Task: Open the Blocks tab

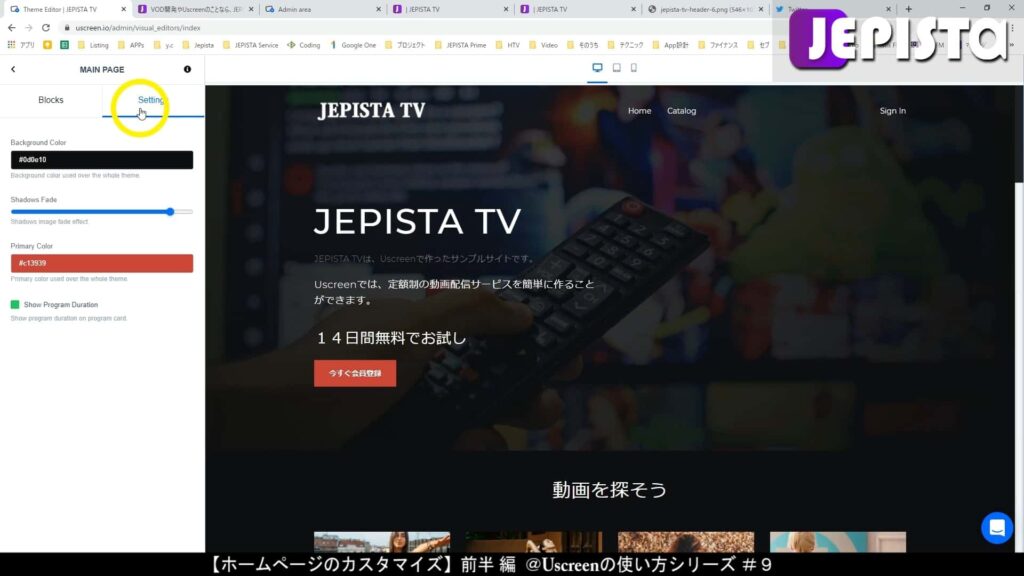Action: (51, 100)
